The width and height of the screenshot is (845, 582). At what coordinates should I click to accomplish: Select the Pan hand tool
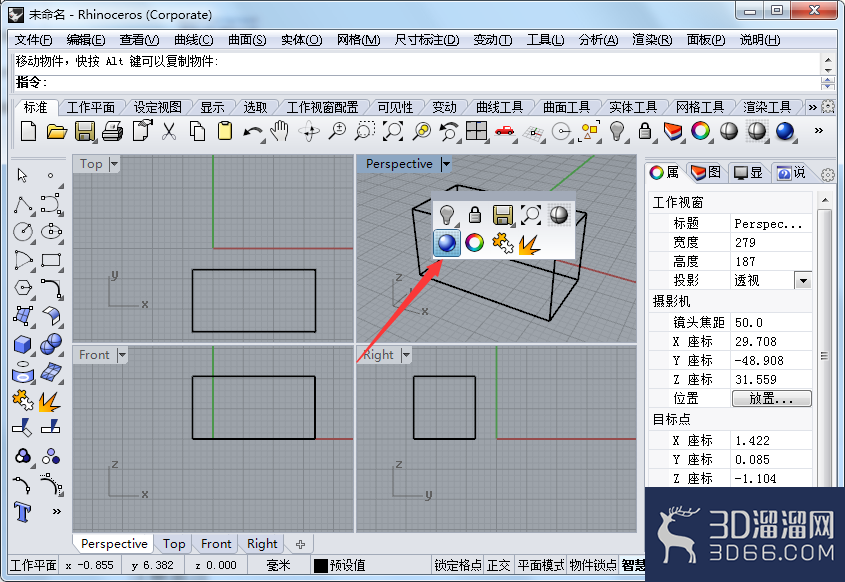tap(280, 131)
